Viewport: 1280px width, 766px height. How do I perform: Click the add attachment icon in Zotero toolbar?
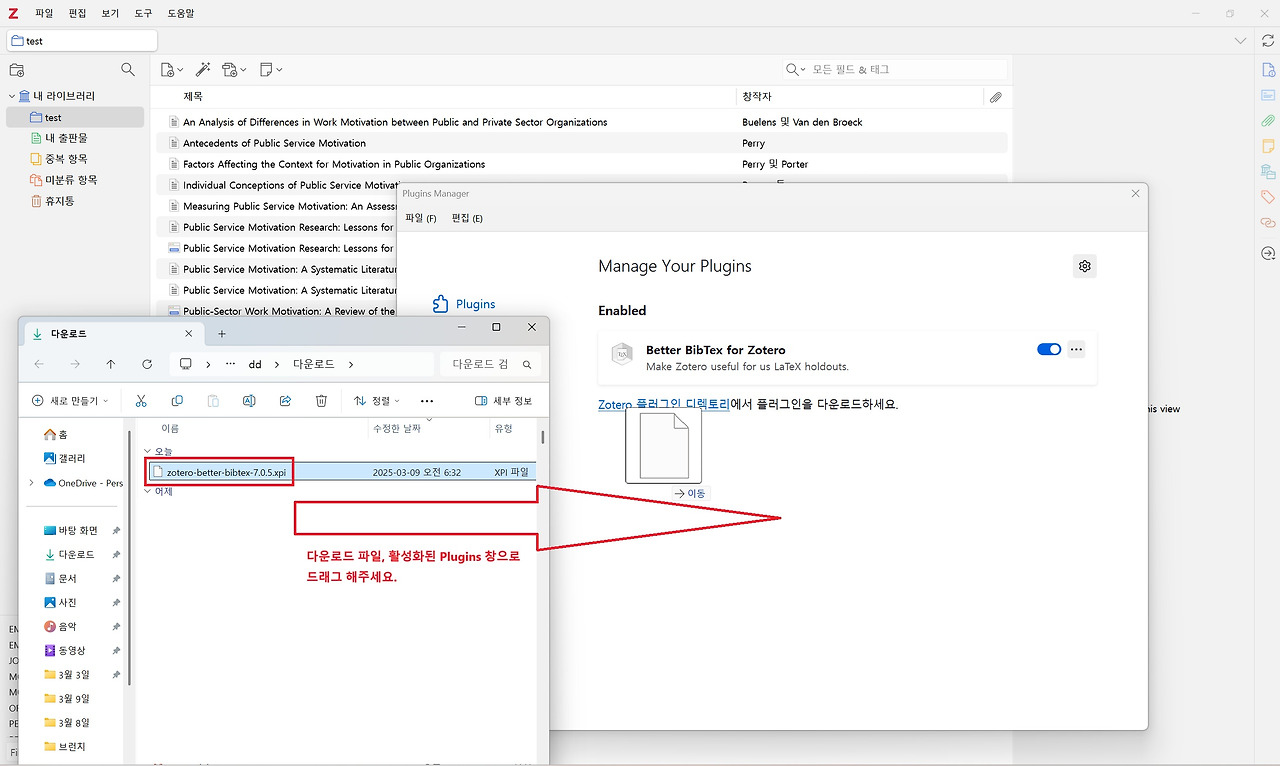tap(235, 70)
